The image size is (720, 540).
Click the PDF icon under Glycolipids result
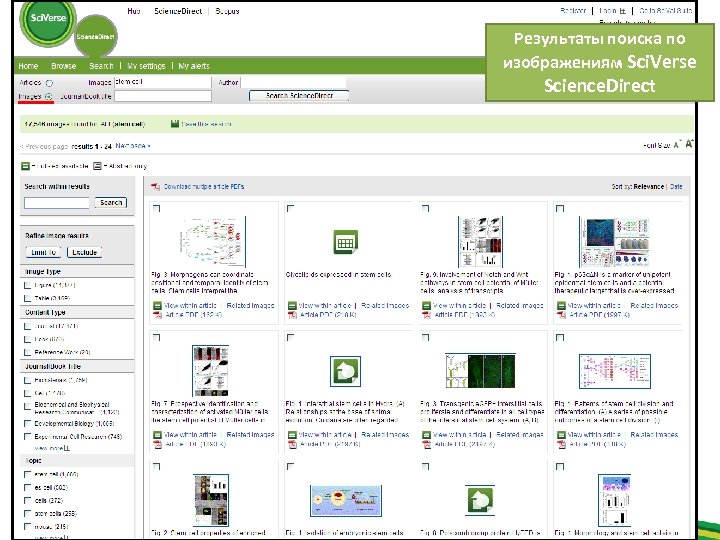[x=292, y=315]
